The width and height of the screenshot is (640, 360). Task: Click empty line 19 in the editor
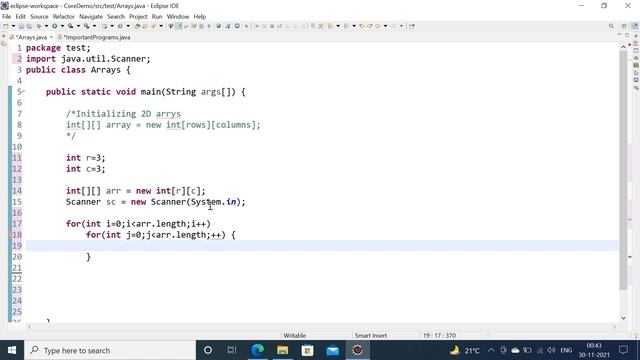322,246
